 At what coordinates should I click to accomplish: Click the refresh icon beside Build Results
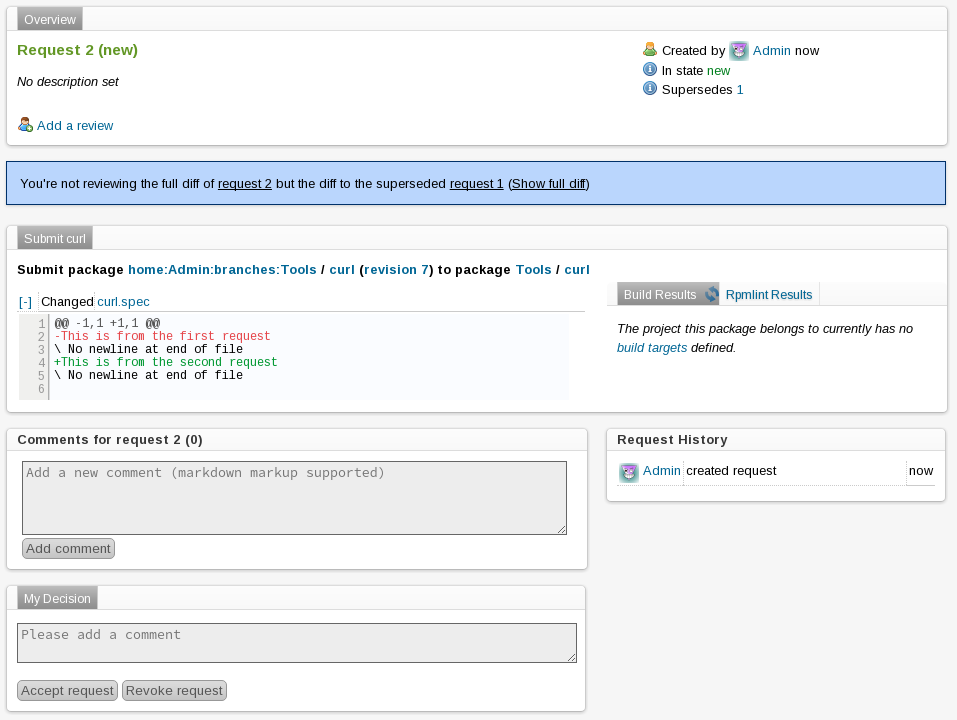click(x=712, y=294)
